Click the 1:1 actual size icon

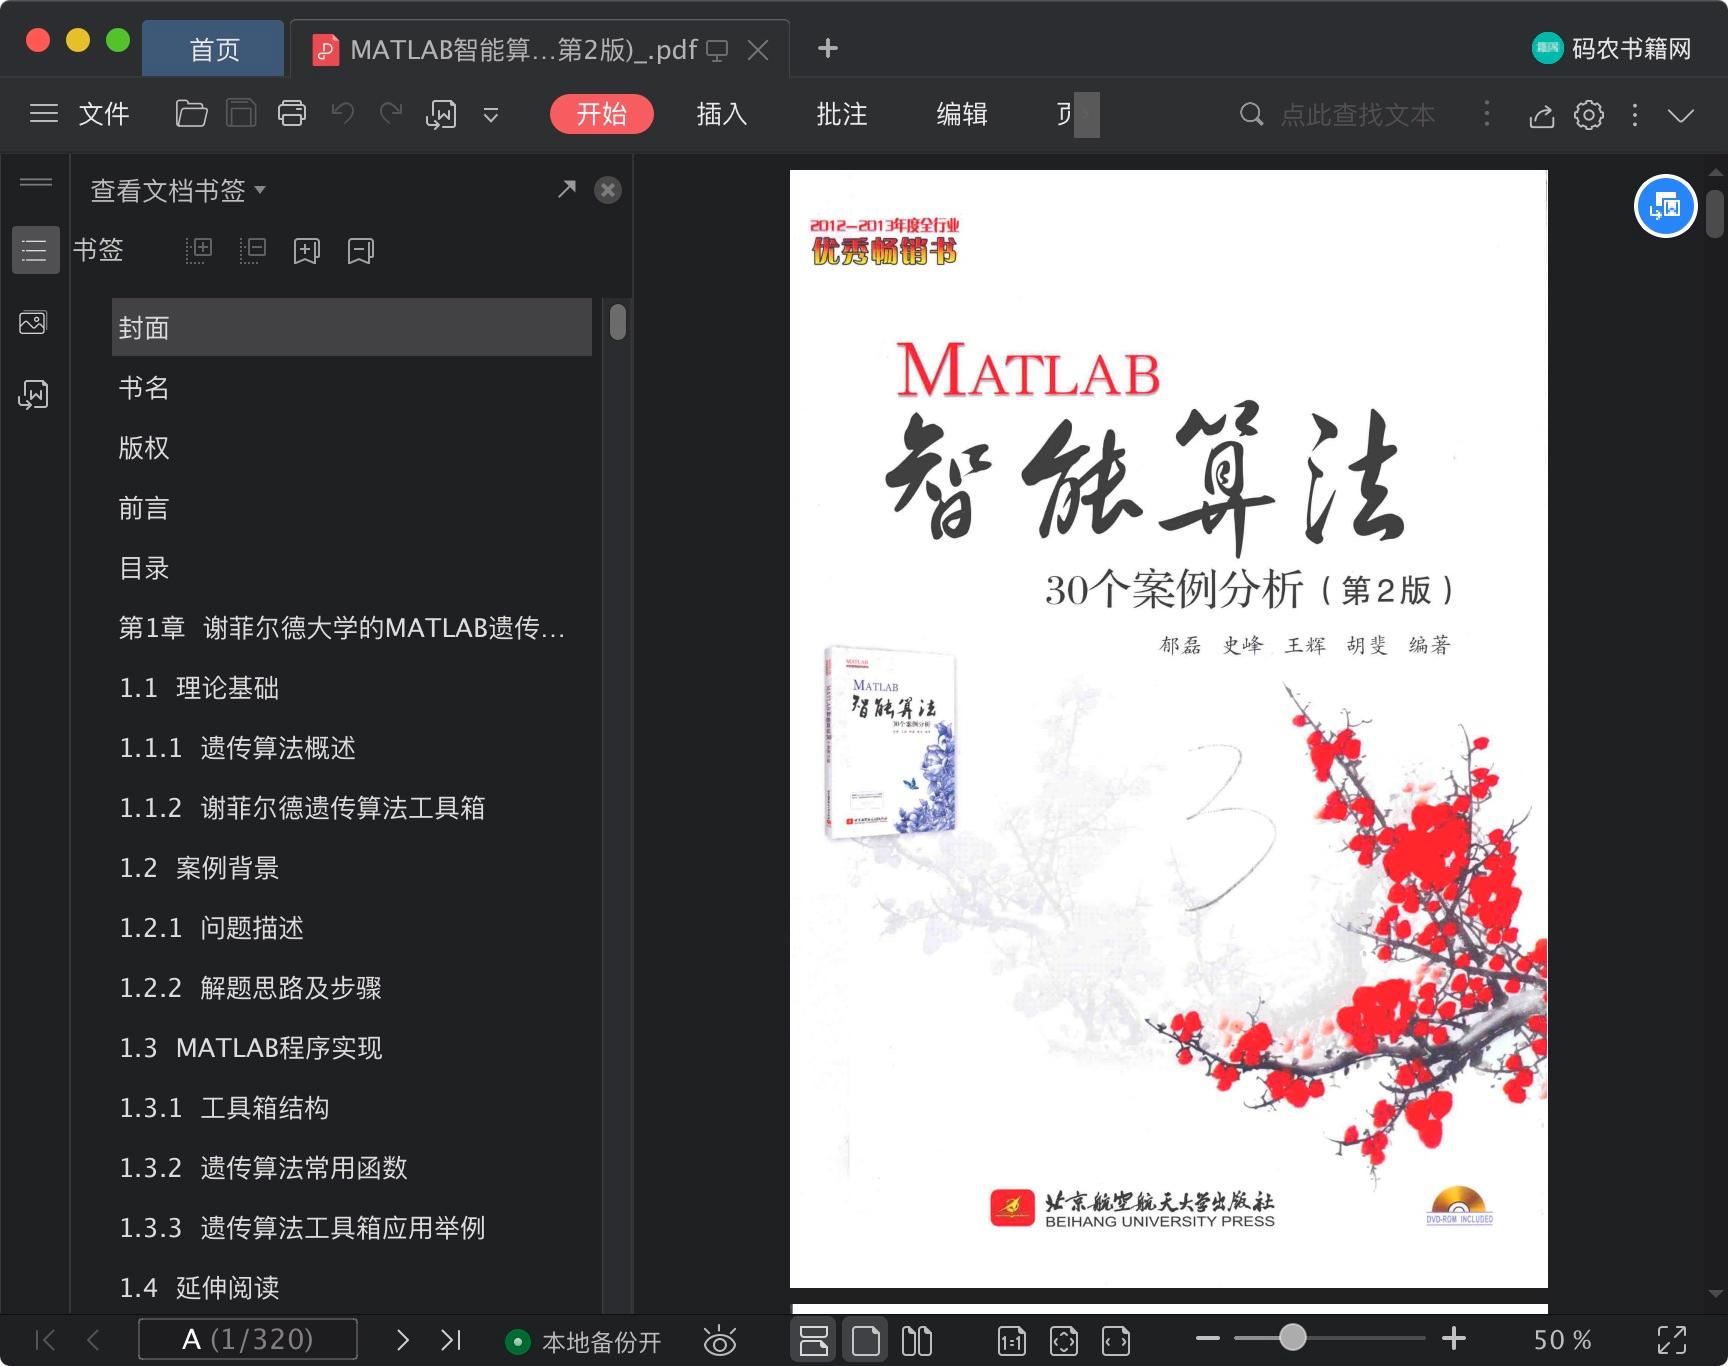click(1012, 1341)
